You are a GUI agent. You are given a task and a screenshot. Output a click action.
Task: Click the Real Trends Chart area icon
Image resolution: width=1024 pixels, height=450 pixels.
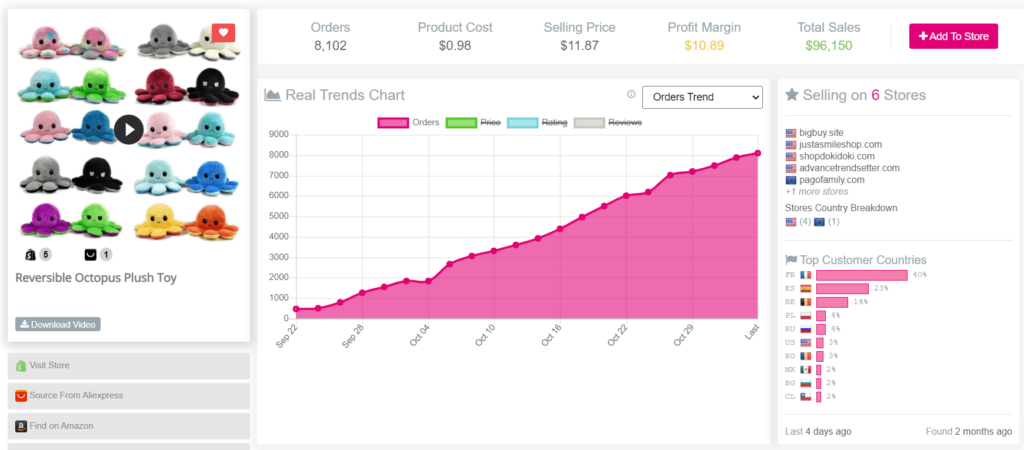pos(272,95)
